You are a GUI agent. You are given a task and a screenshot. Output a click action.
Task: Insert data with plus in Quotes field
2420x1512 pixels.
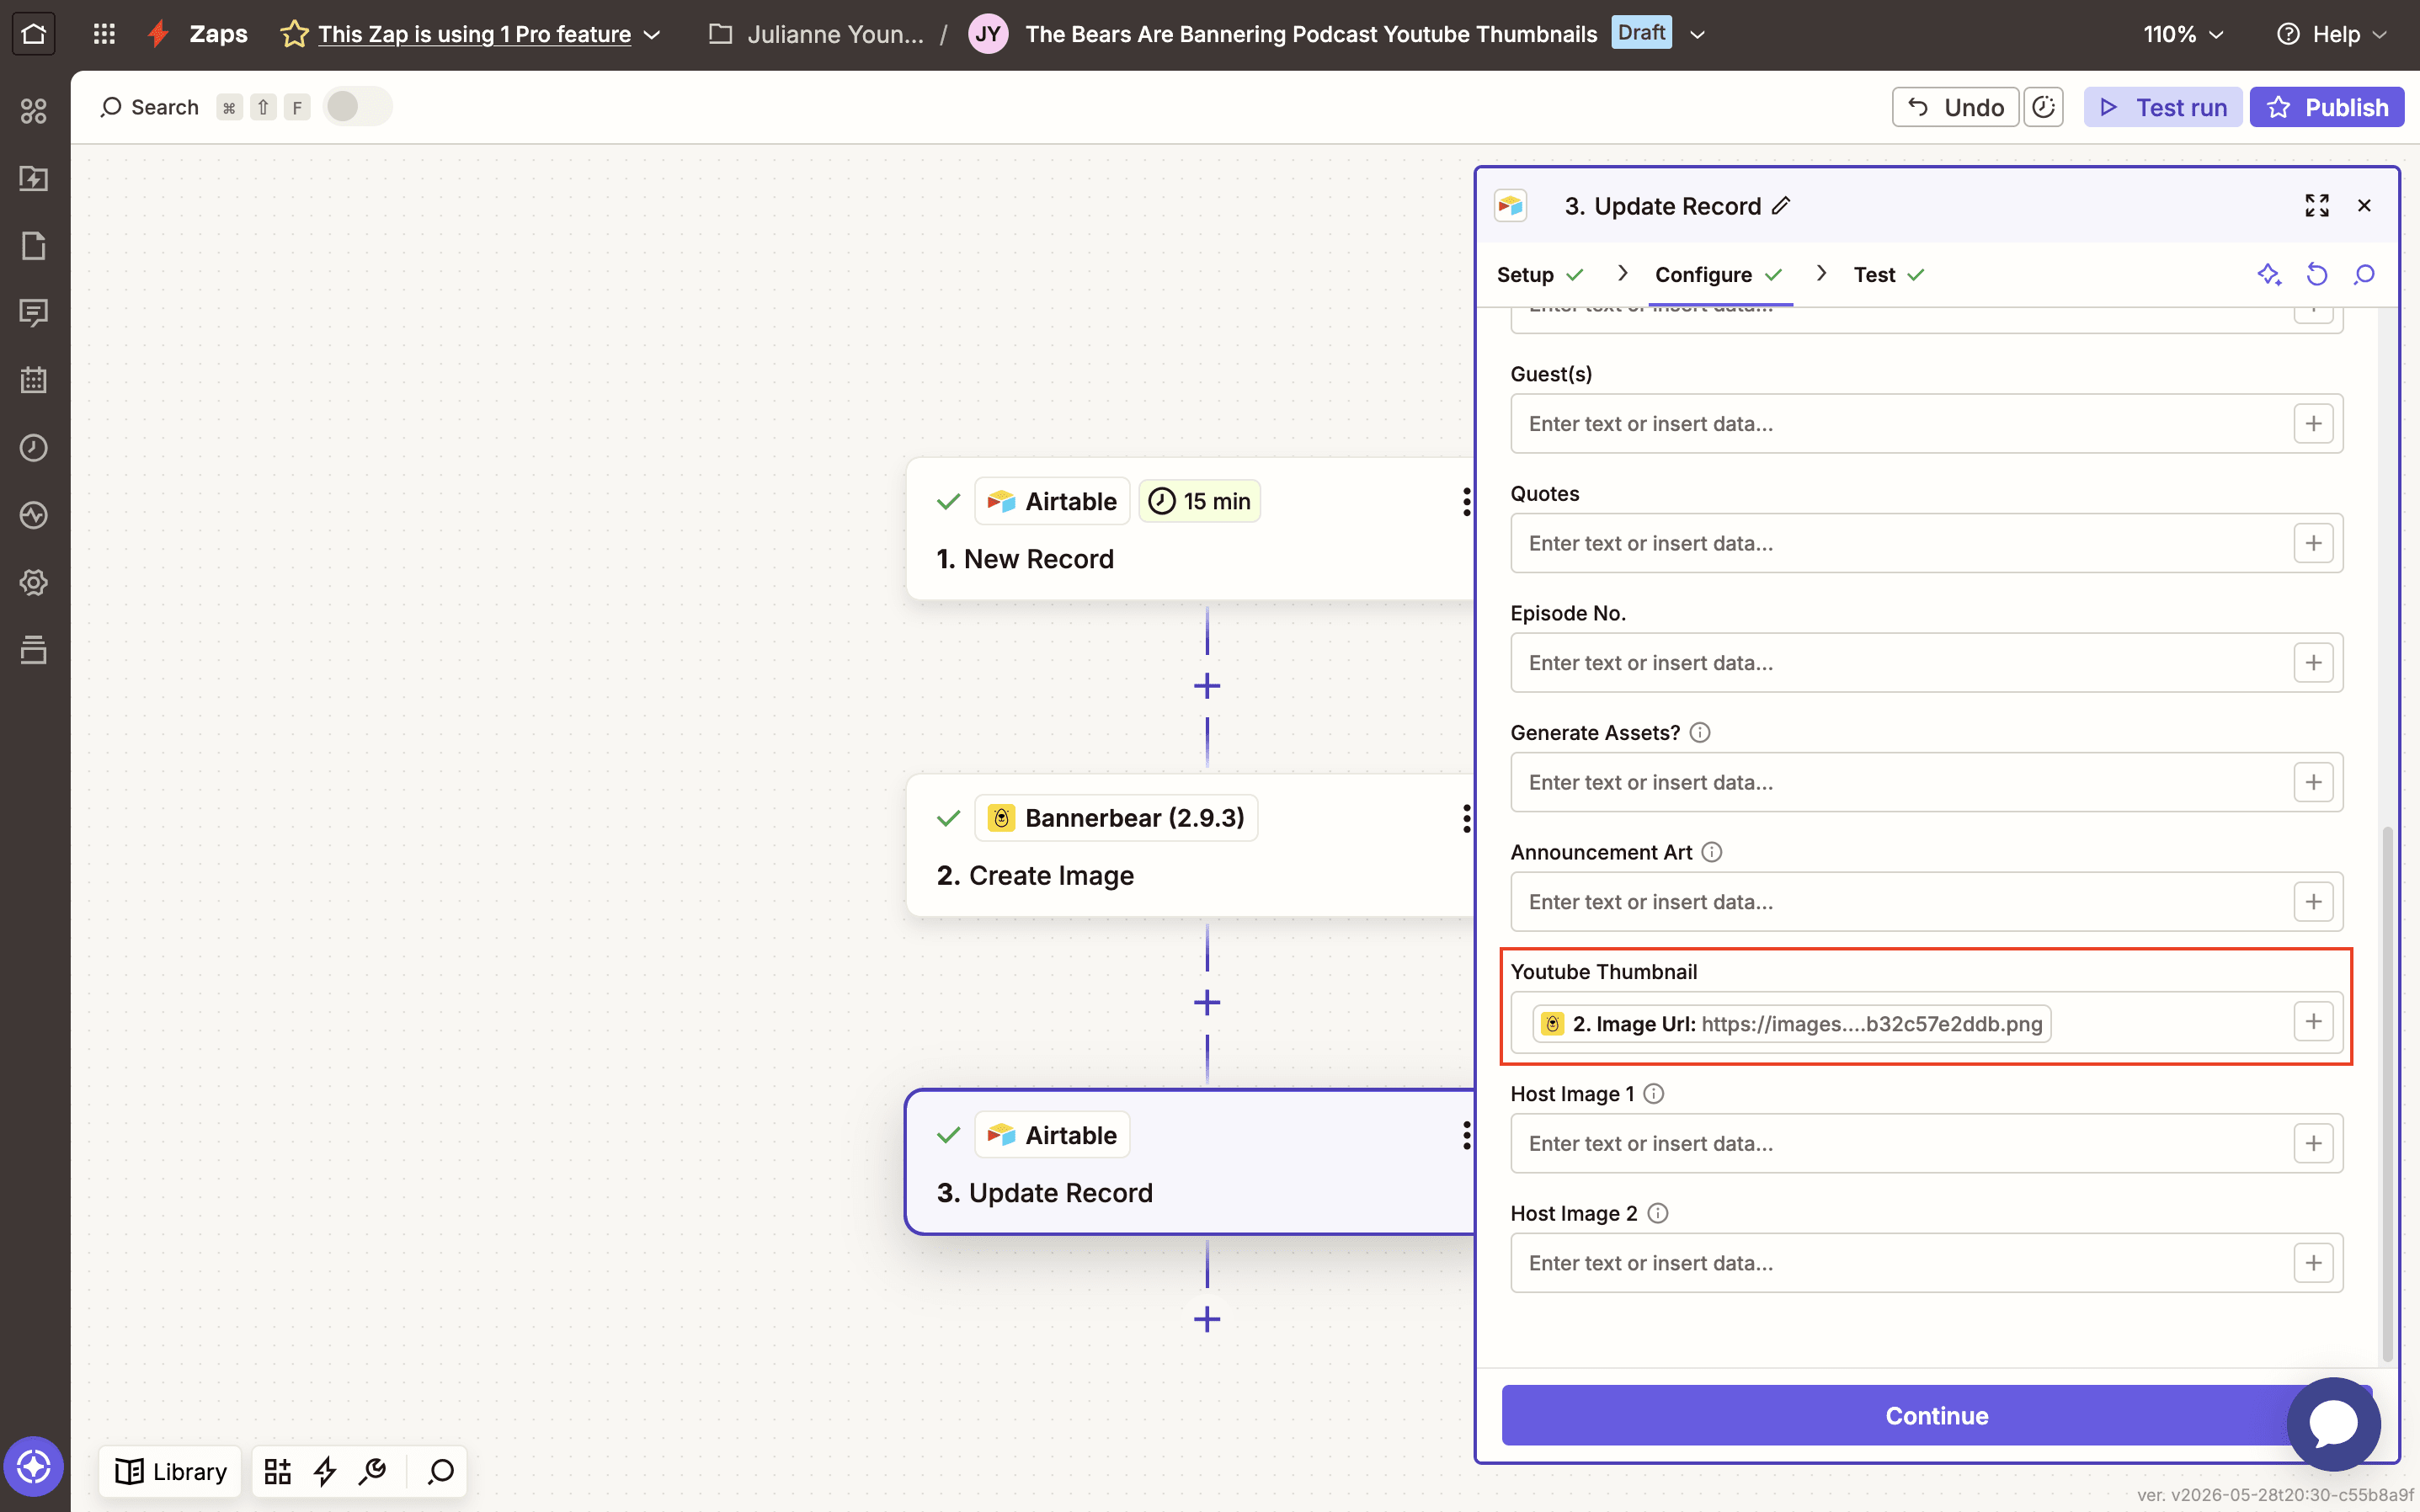coord(2313,543)
